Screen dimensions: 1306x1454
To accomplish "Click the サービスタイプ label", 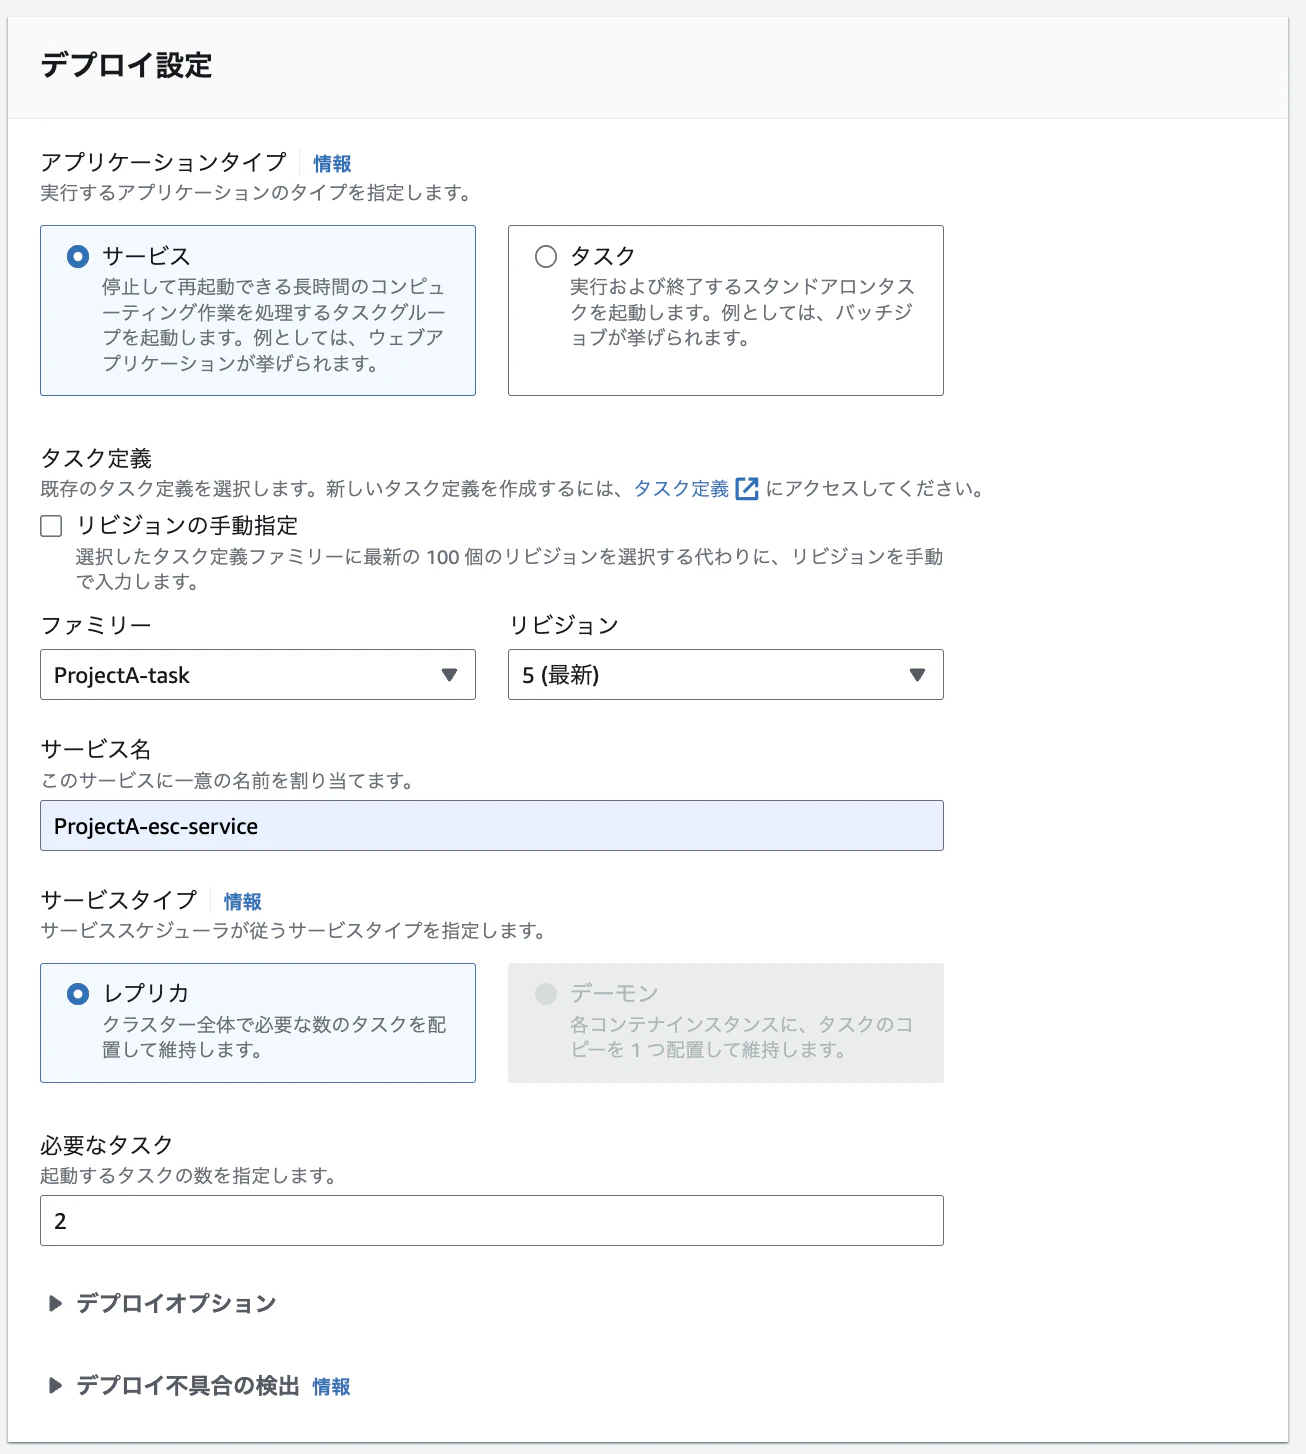I will [x=119, y=901].
